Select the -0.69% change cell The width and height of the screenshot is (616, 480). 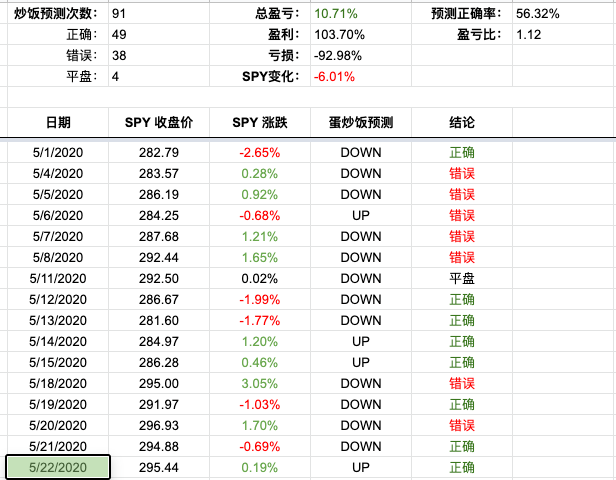tap(260, 446)
